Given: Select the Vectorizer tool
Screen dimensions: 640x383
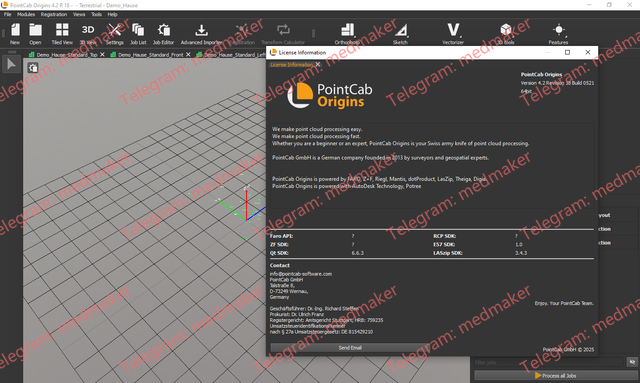Looking at the screenshot, I should tap(453, 33).
